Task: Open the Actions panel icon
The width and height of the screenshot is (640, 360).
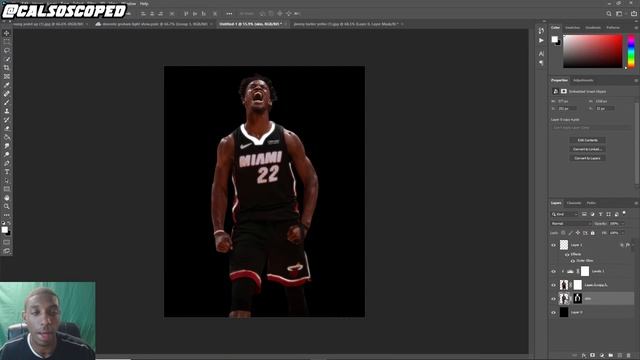Action: click(541, 40)
